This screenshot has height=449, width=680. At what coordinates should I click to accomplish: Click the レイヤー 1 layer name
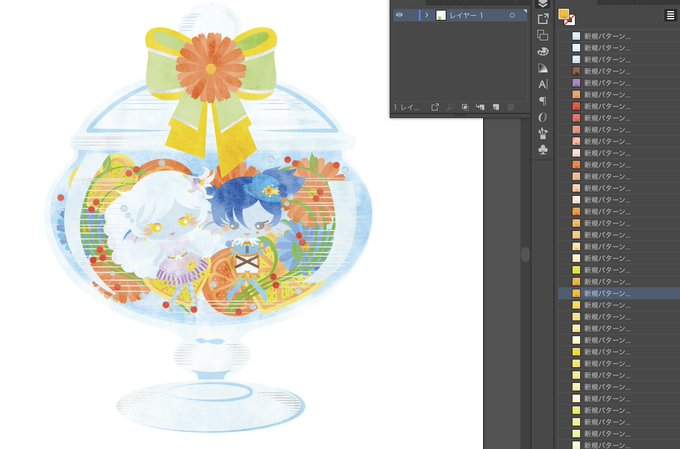466,15
